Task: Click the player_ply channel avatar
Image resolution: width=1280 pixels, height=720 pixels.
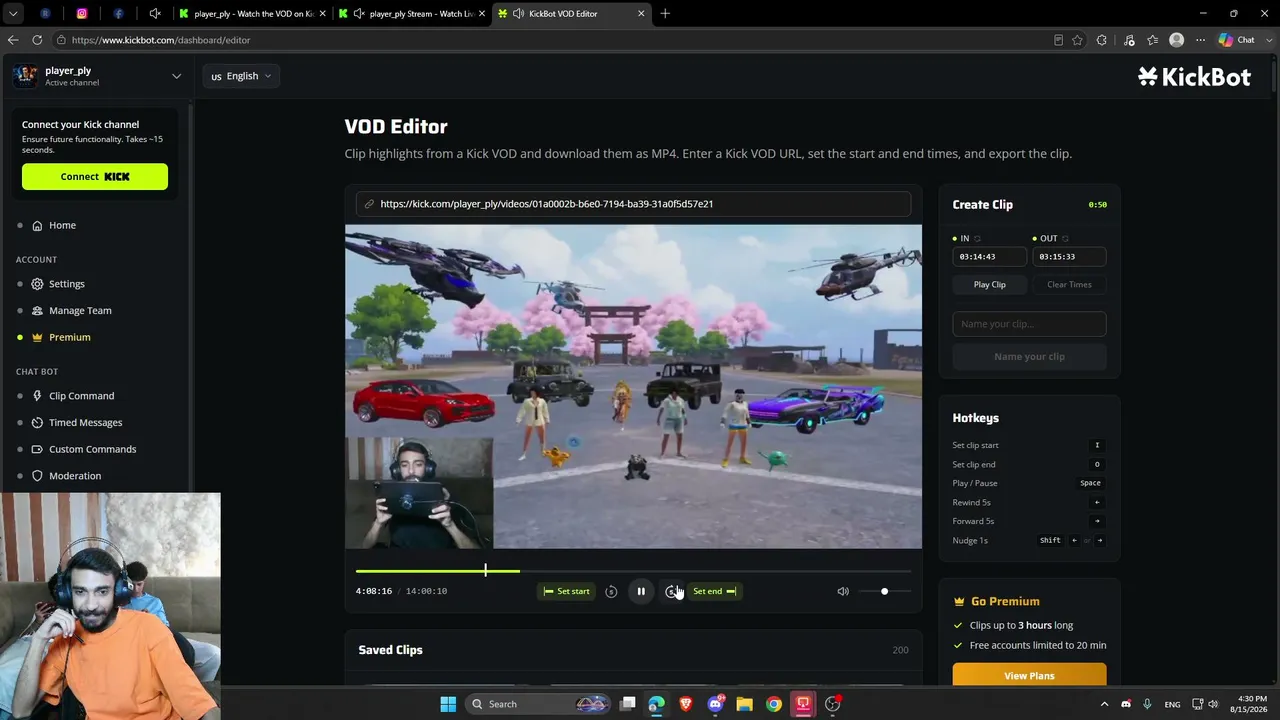Action: (x=25, y=76)
